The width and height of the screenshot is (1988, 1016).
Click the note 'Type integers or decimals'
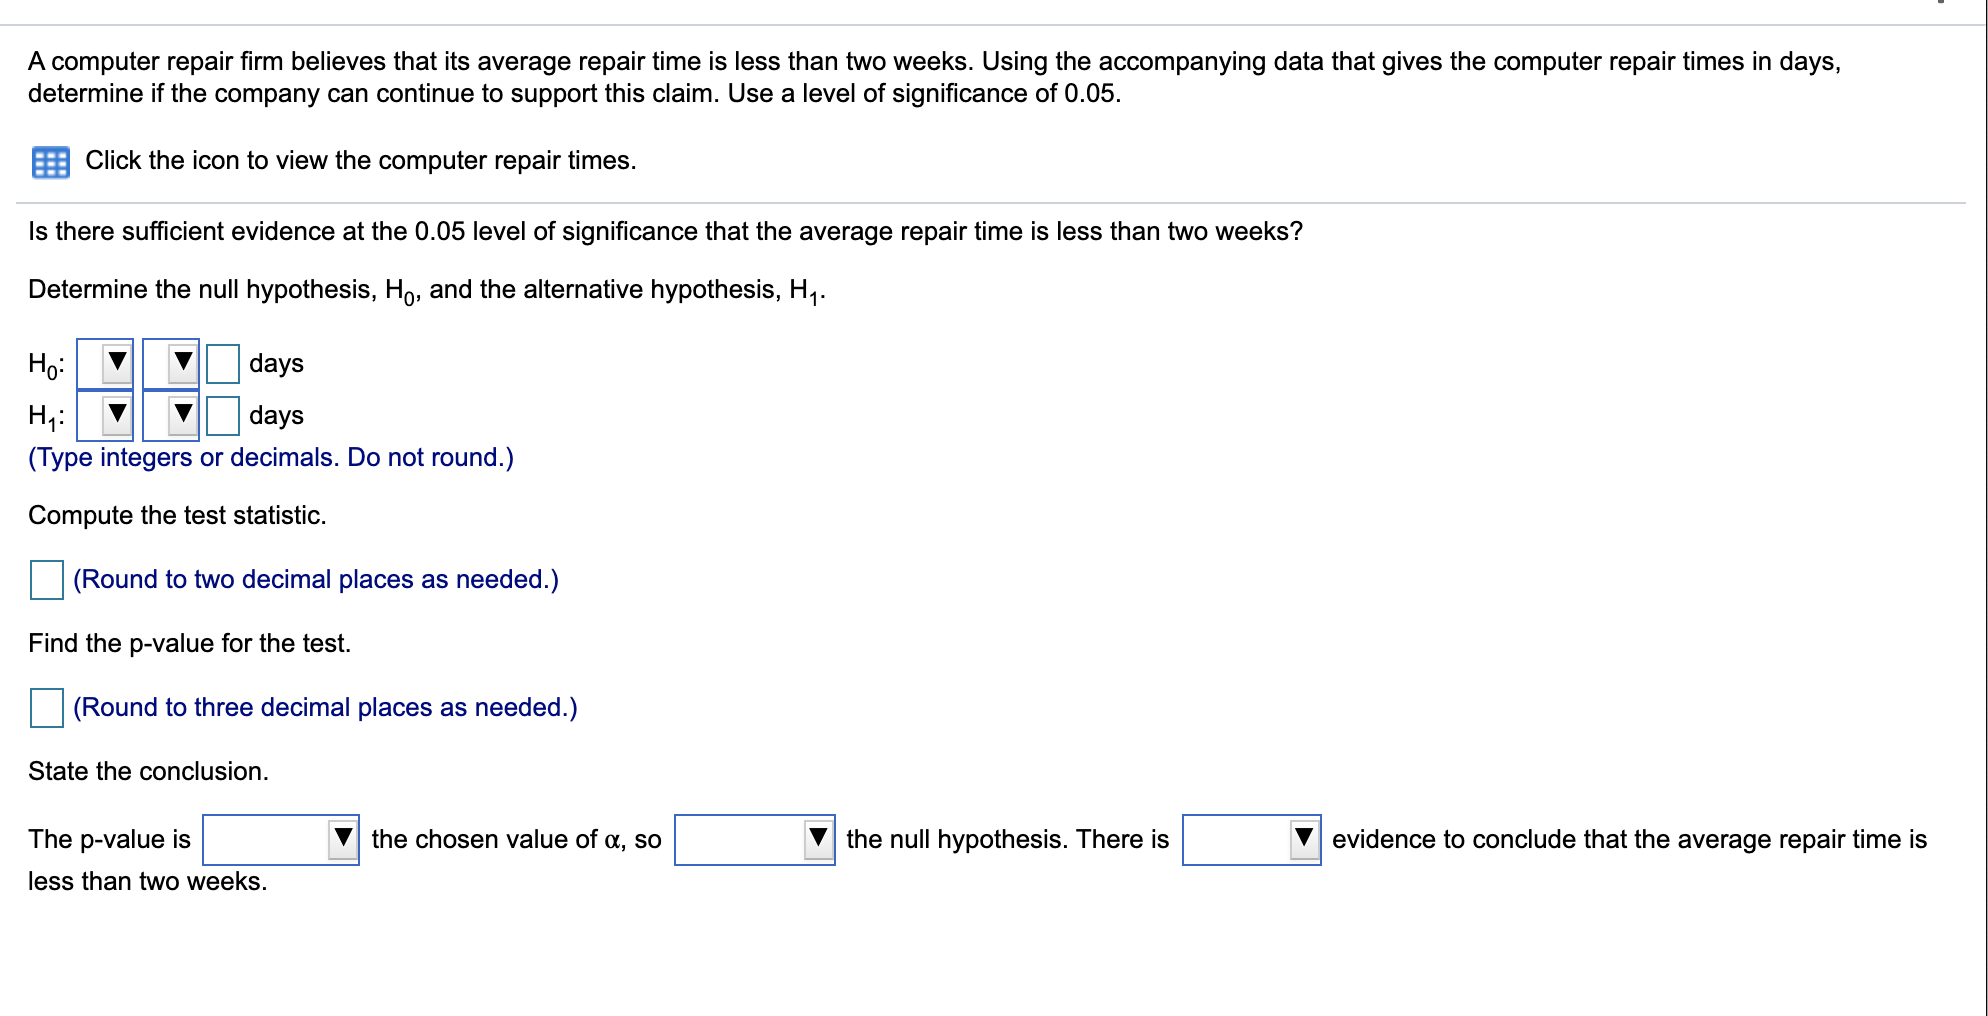coord(270,457)
